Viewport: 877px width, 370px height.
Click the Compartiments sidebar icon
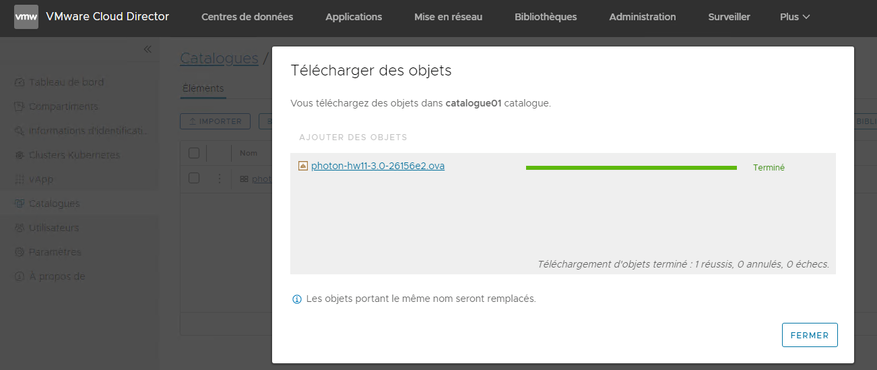tap(19, 106)
